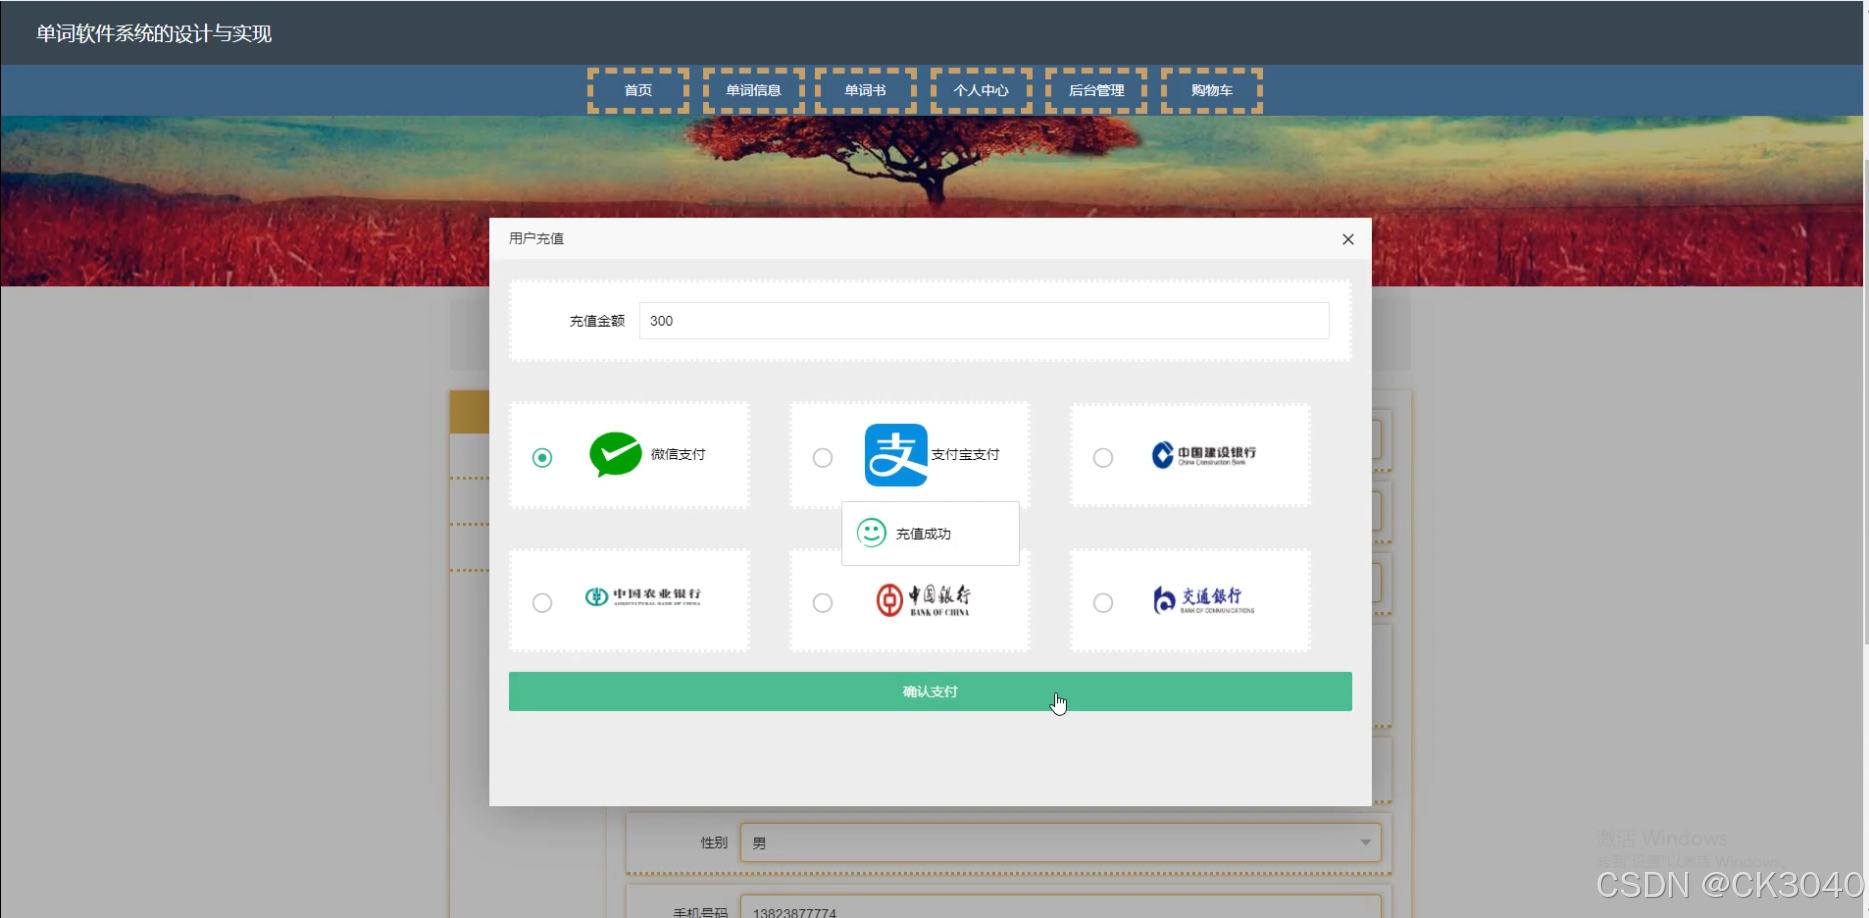Click the Alipay (支付宝) logo icon

[895, 454]
